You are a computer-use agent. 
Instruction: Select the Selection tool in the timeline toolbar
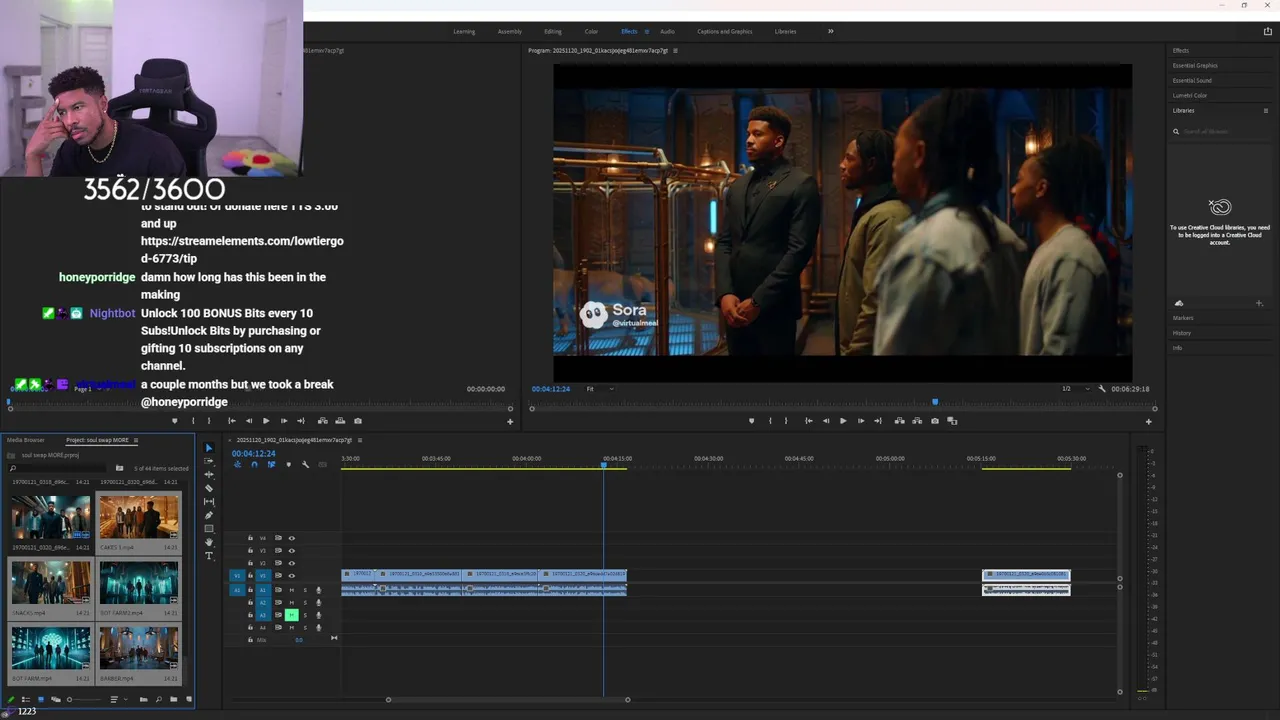(x=209, y=448)
